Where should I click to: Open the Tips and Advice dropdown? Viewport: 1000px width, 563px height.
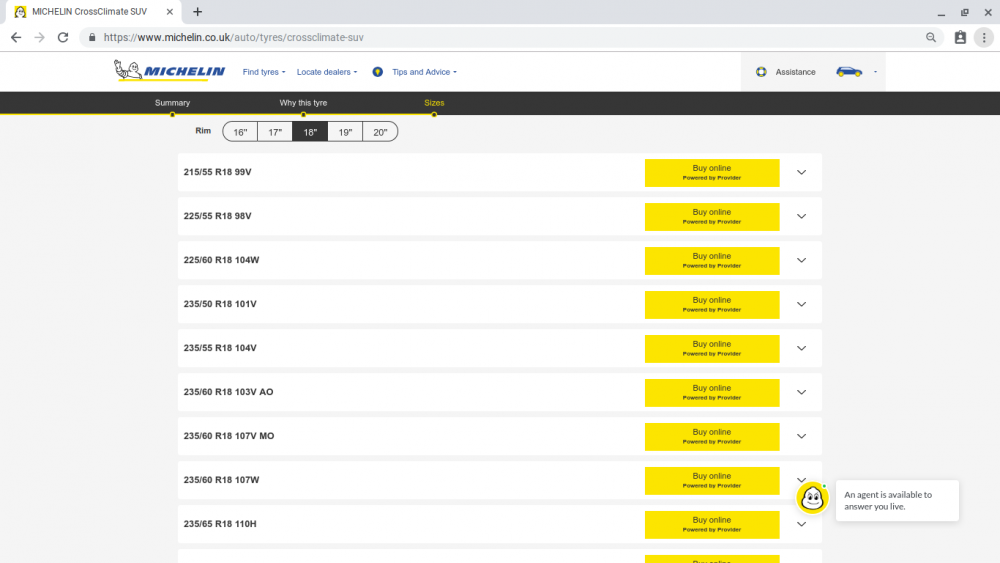point(424,72)
